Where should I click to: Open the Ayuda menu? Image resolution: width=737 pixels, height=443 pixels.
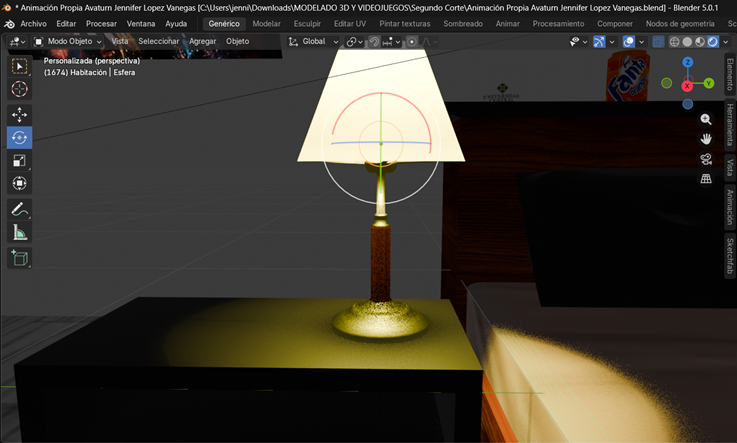(x=176, y=23)
